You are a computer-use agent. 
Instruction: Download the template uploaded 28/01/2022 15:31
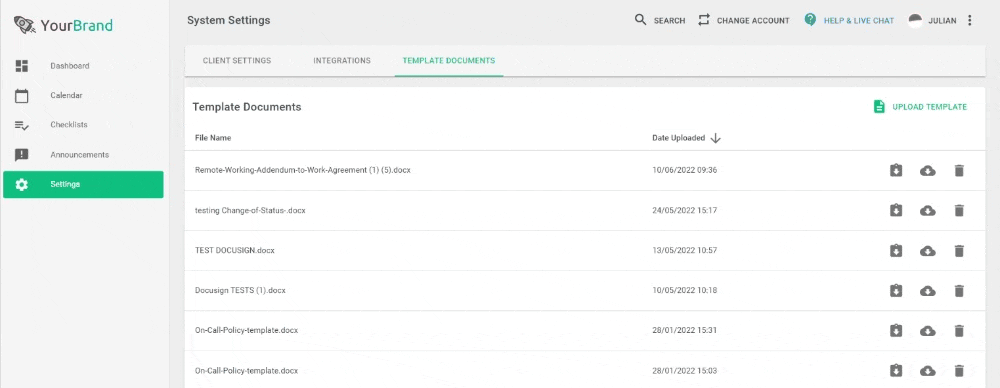click(928, 331)
